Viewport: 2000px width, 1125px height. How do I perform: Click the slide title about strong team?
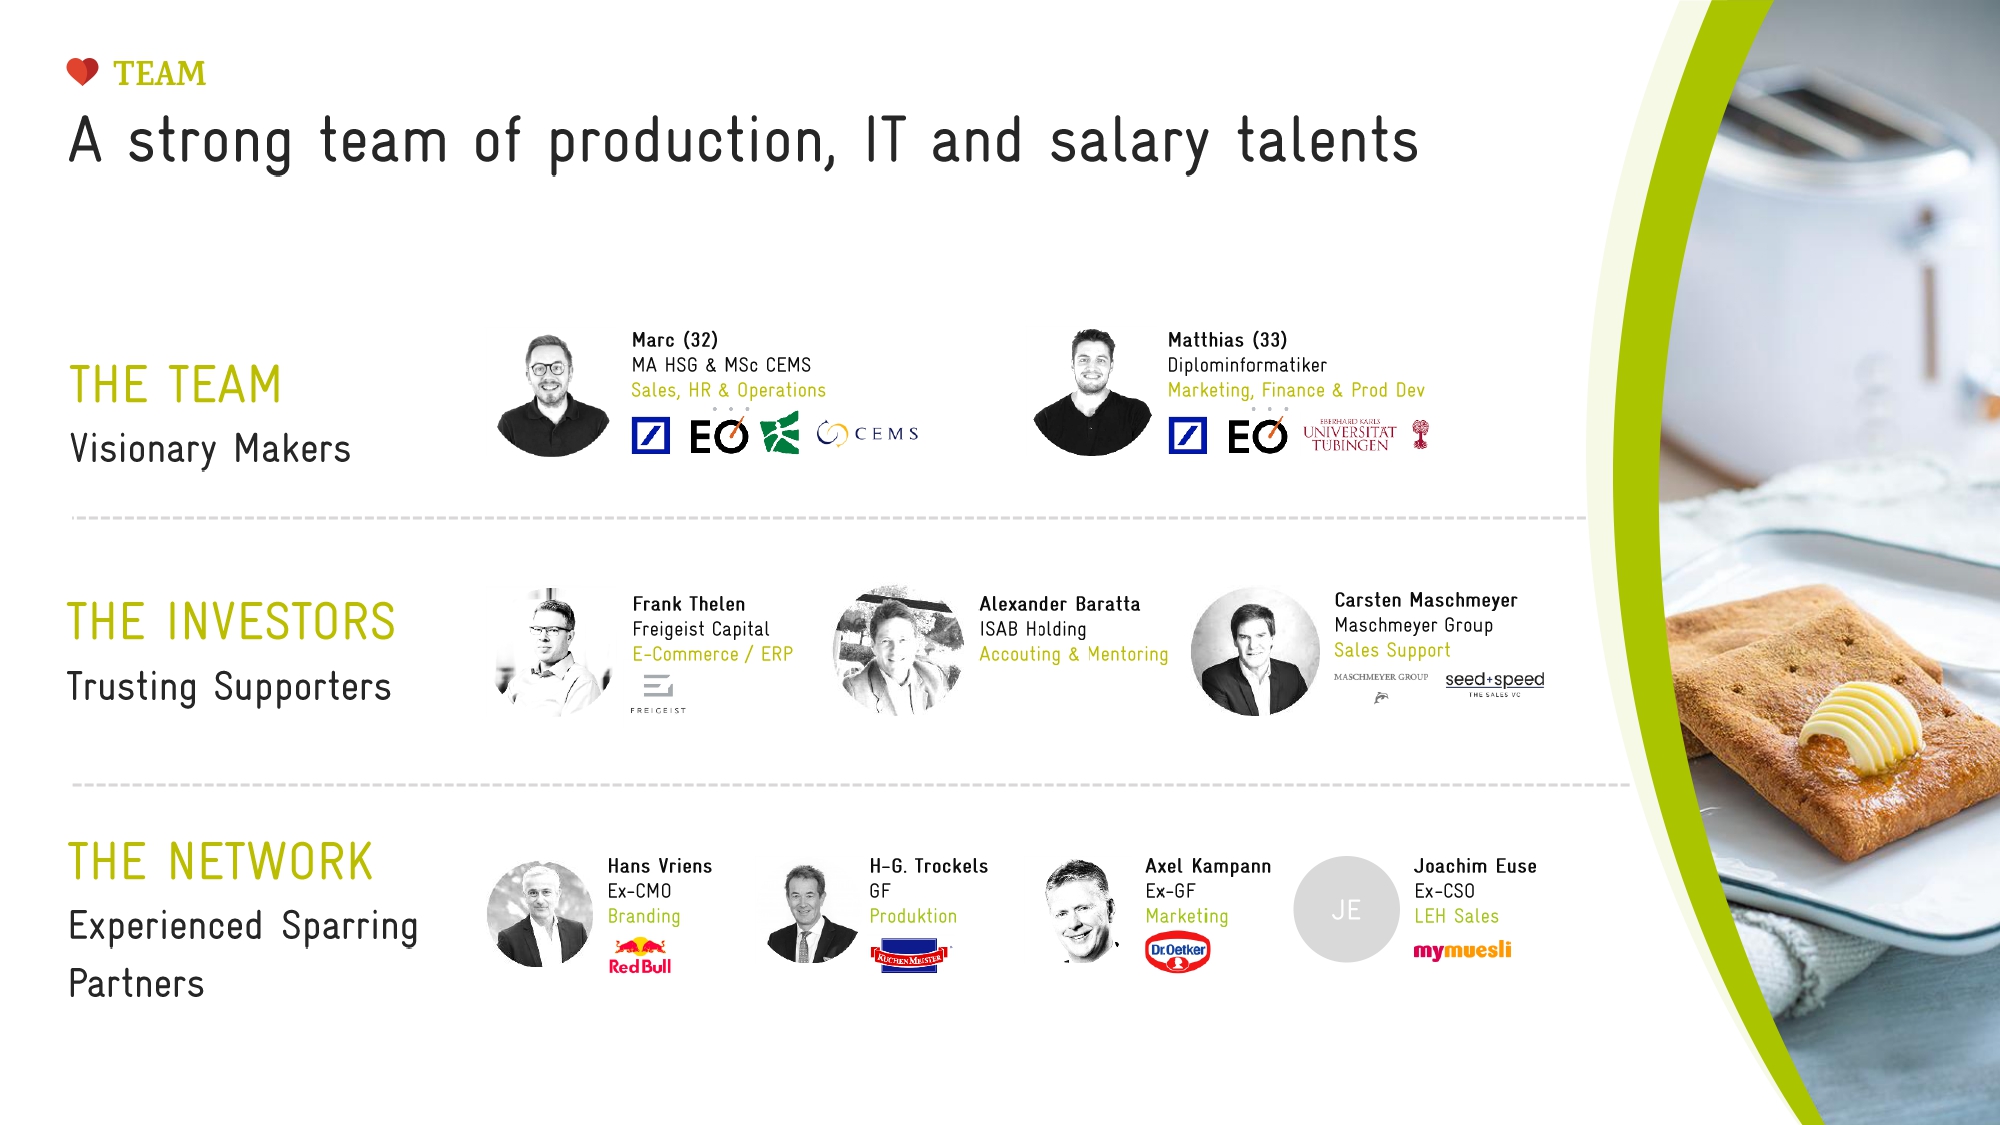743,141
